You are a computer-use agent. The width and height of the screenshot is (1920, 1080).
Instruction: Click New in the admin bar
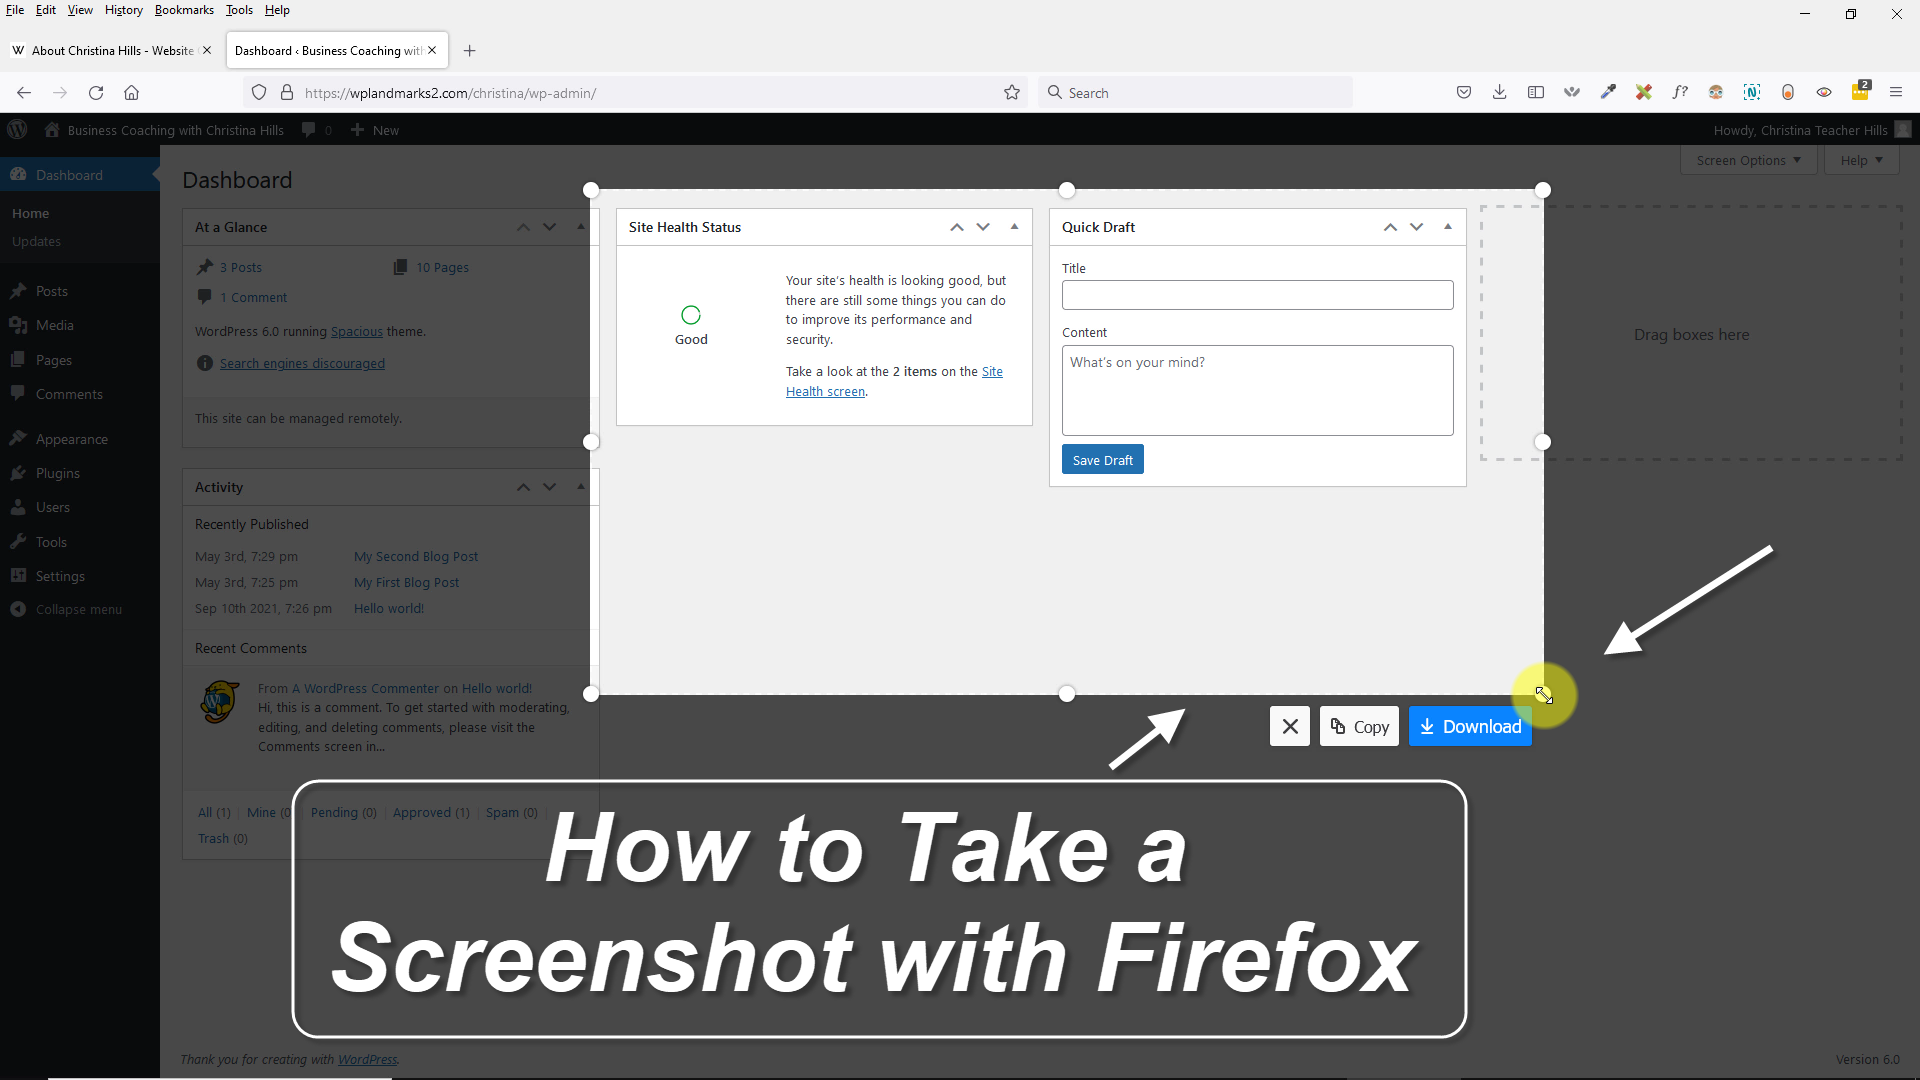tap(375, 130)
